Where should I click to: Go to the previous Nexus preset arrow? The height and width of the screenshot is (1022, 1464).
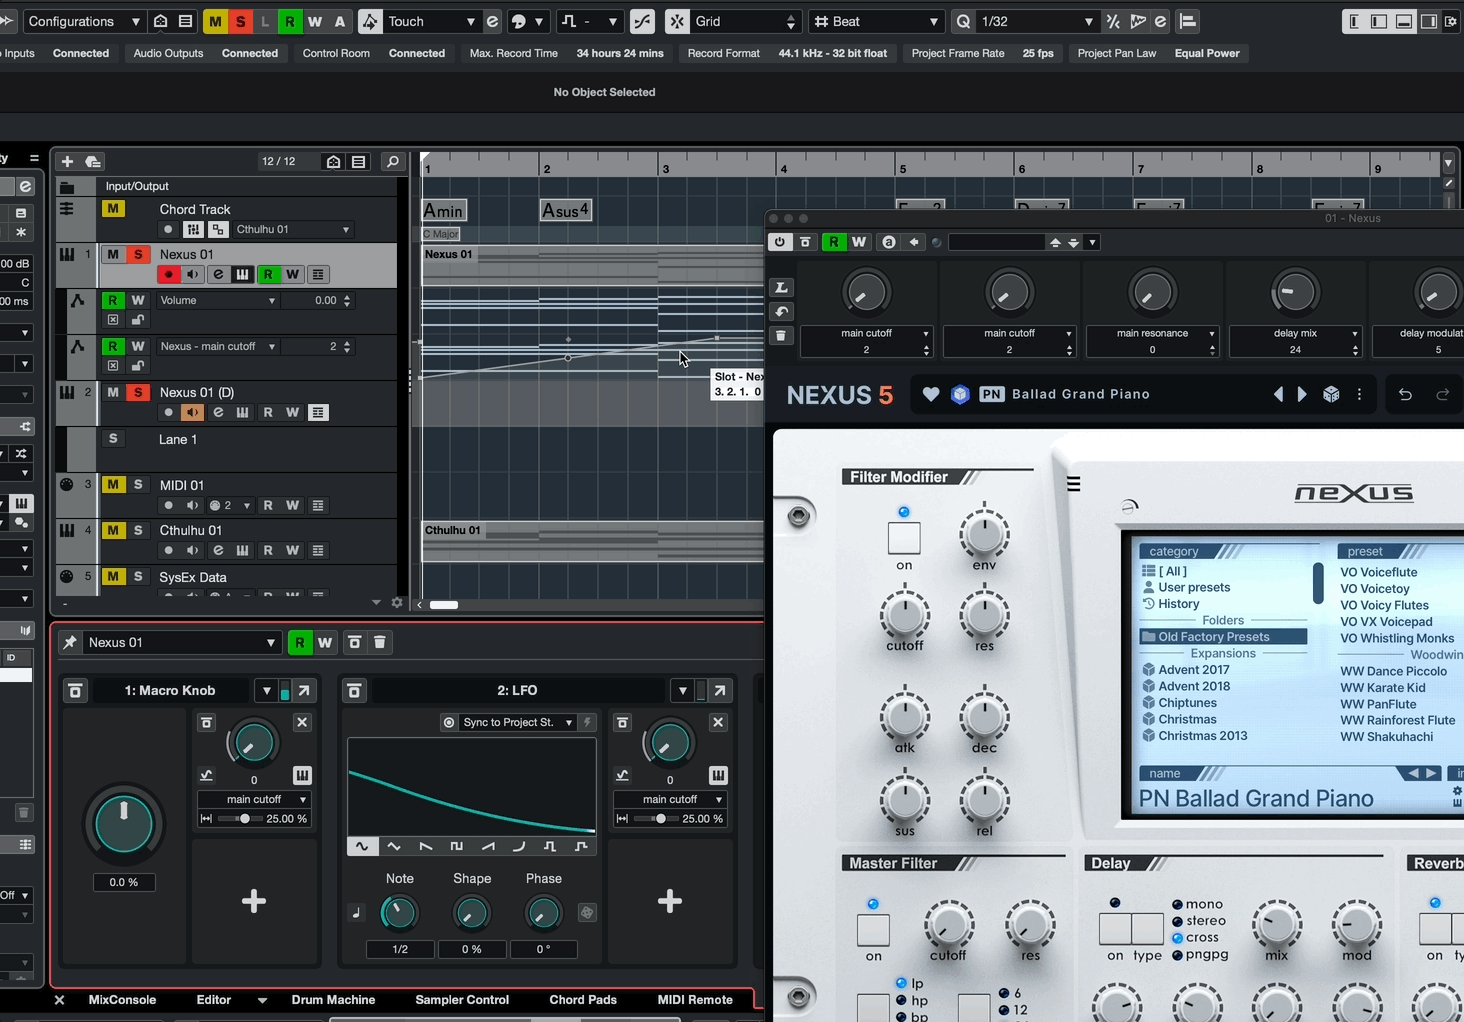tap(1278, 394)
